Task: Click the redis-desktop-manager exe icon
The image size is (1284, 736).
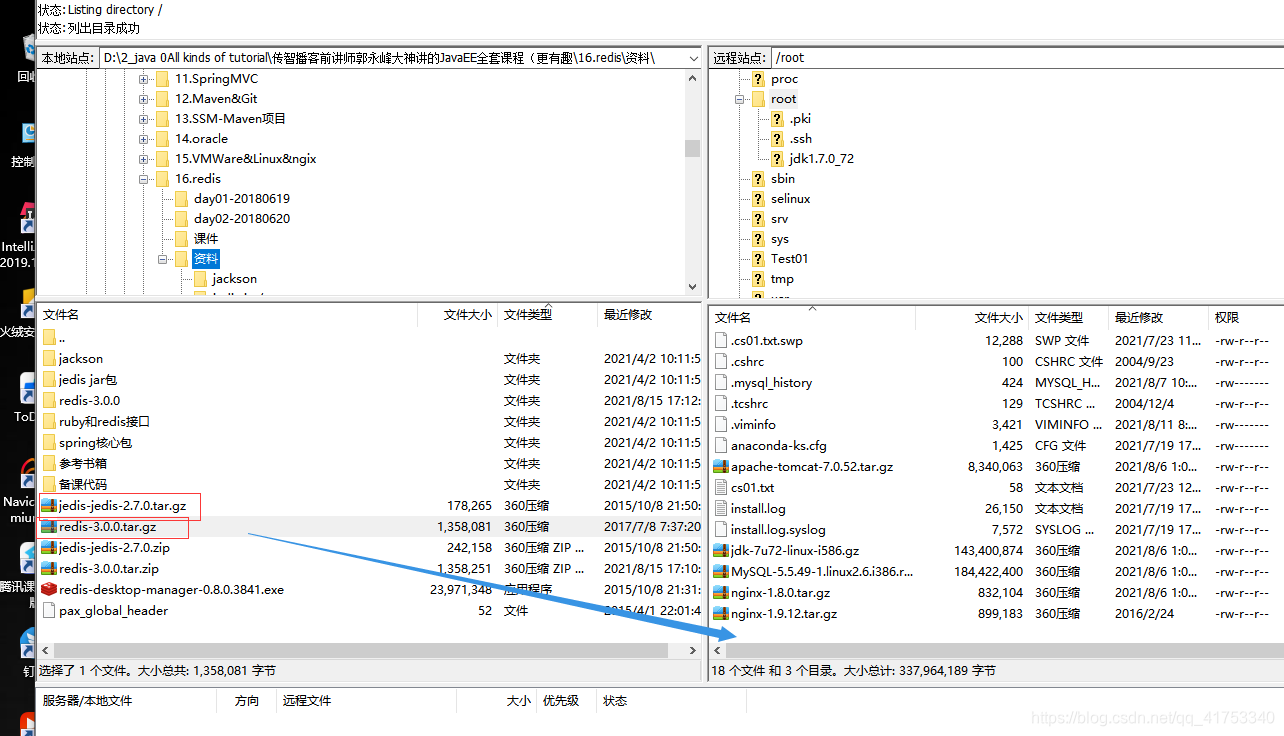Action: (49, 590)
